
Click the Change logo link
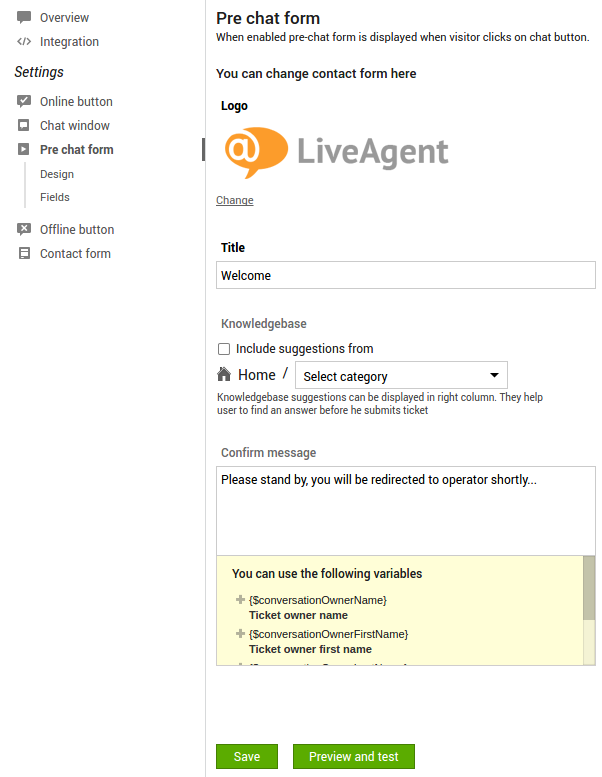235,200
